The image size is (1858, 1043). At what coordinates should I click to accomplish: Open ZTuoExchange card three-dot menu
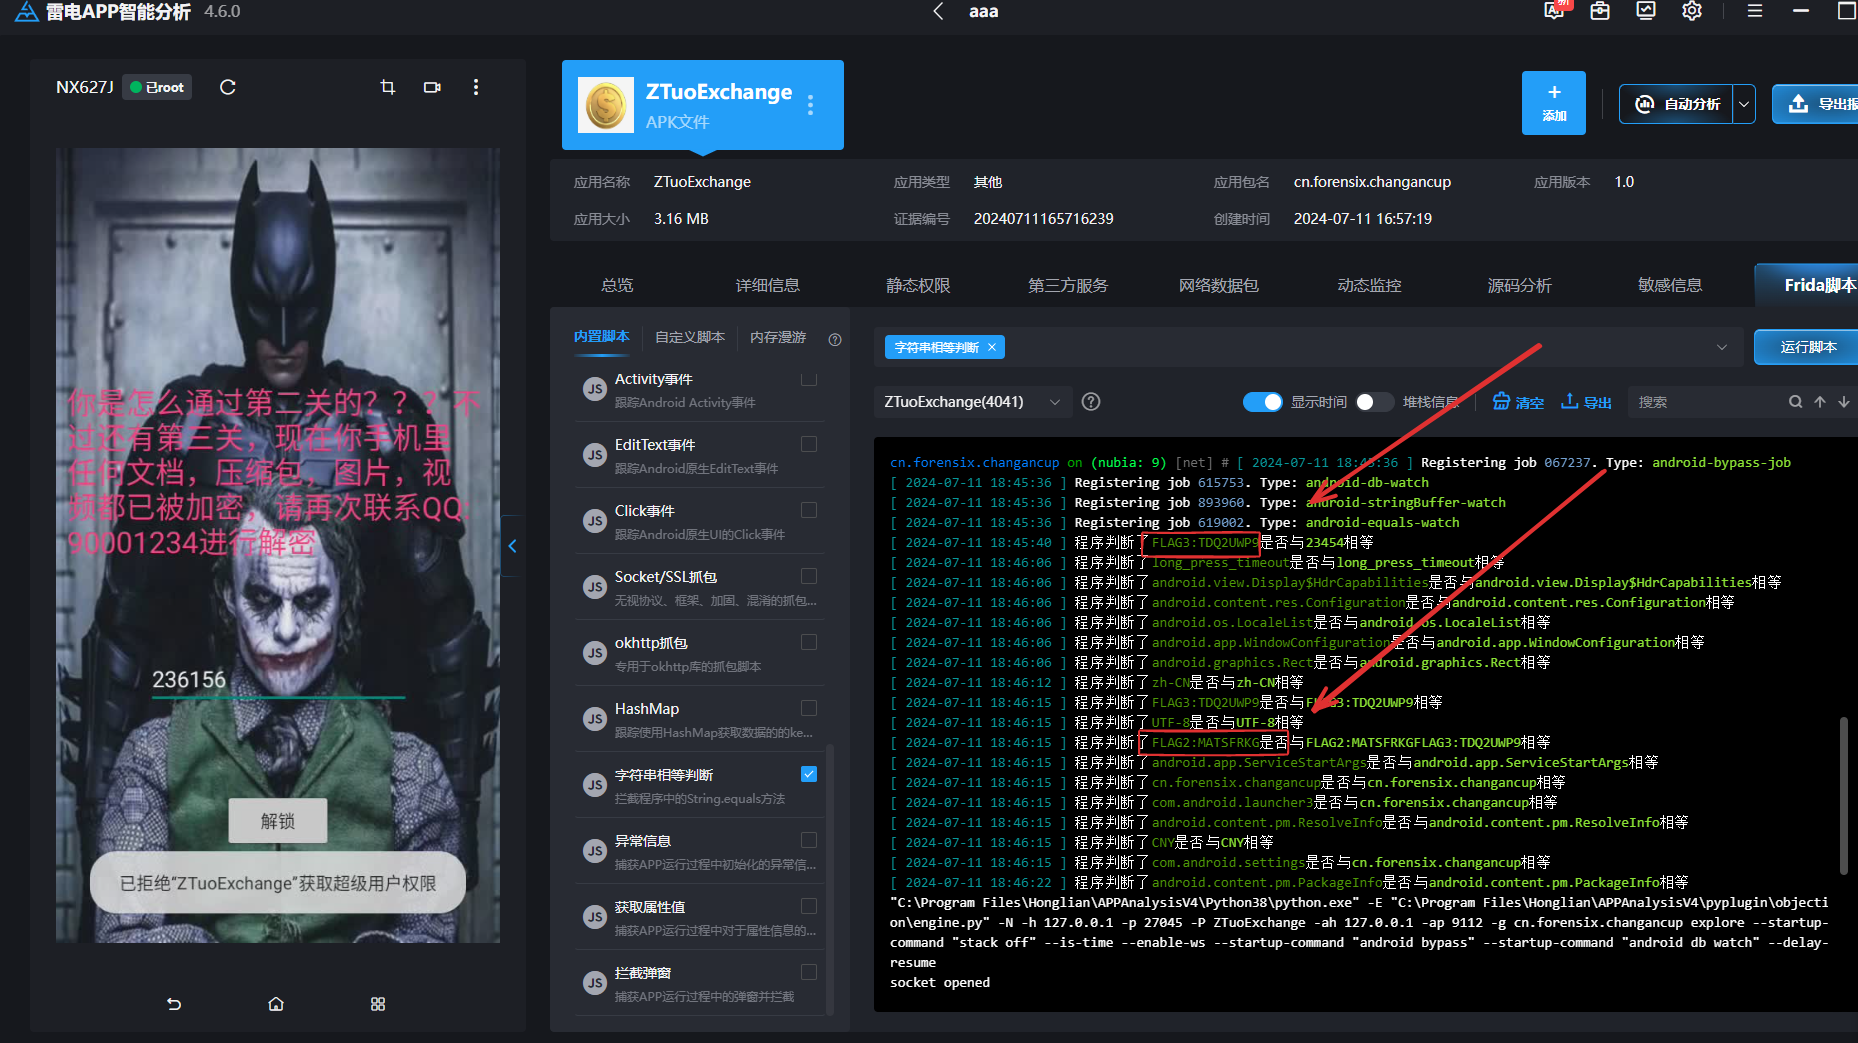(x=810, y=105)
